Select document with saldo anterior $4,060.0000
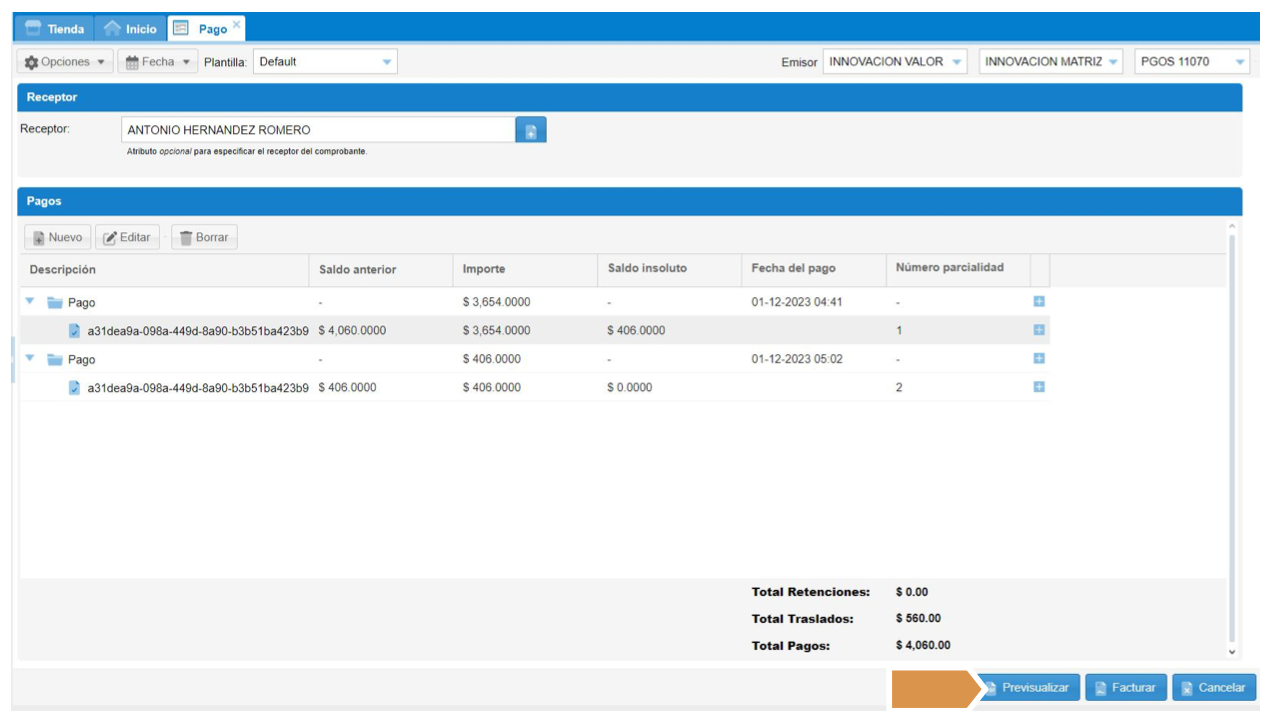Image resolution: width=1278 pixels, height=720 pixels. tap(197, 331)
